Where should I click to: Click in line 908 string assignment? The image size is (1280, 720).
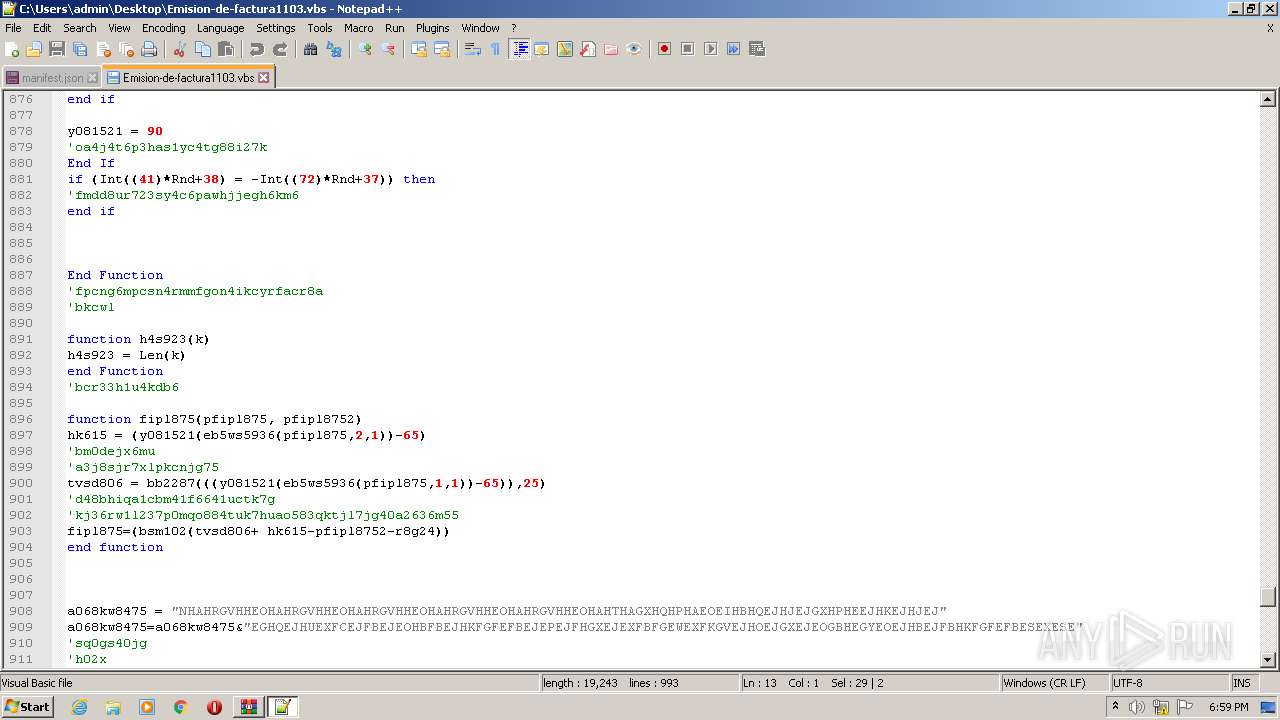507,611
